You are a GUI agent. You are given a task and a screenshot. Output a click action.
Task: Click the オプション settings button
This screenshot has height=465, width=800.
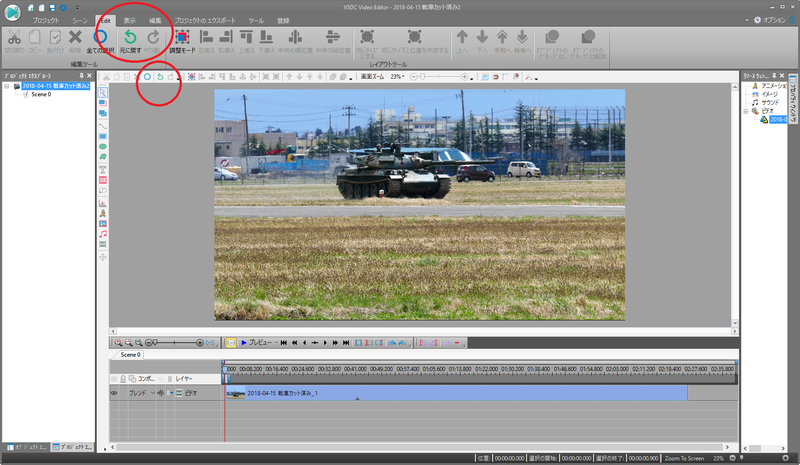[x=769, y=20]
